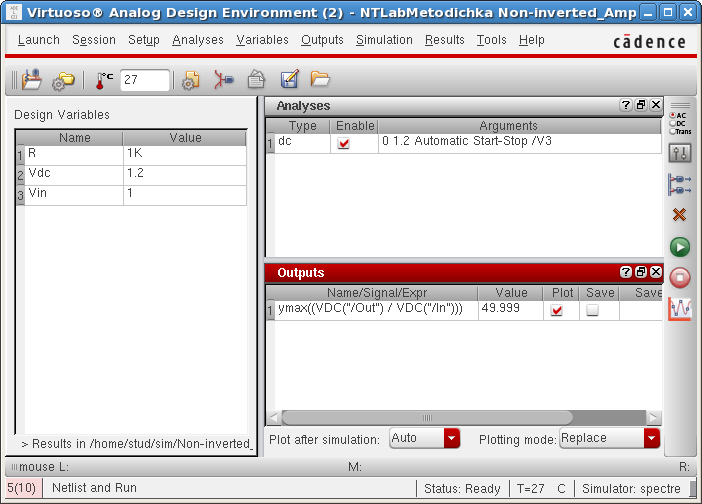Image resolution: width=702 pixels, height=504 pixels.
Task: Open the Plotting mode Replace dropdown
Action: pyautogui.click(x=609, y=438)
